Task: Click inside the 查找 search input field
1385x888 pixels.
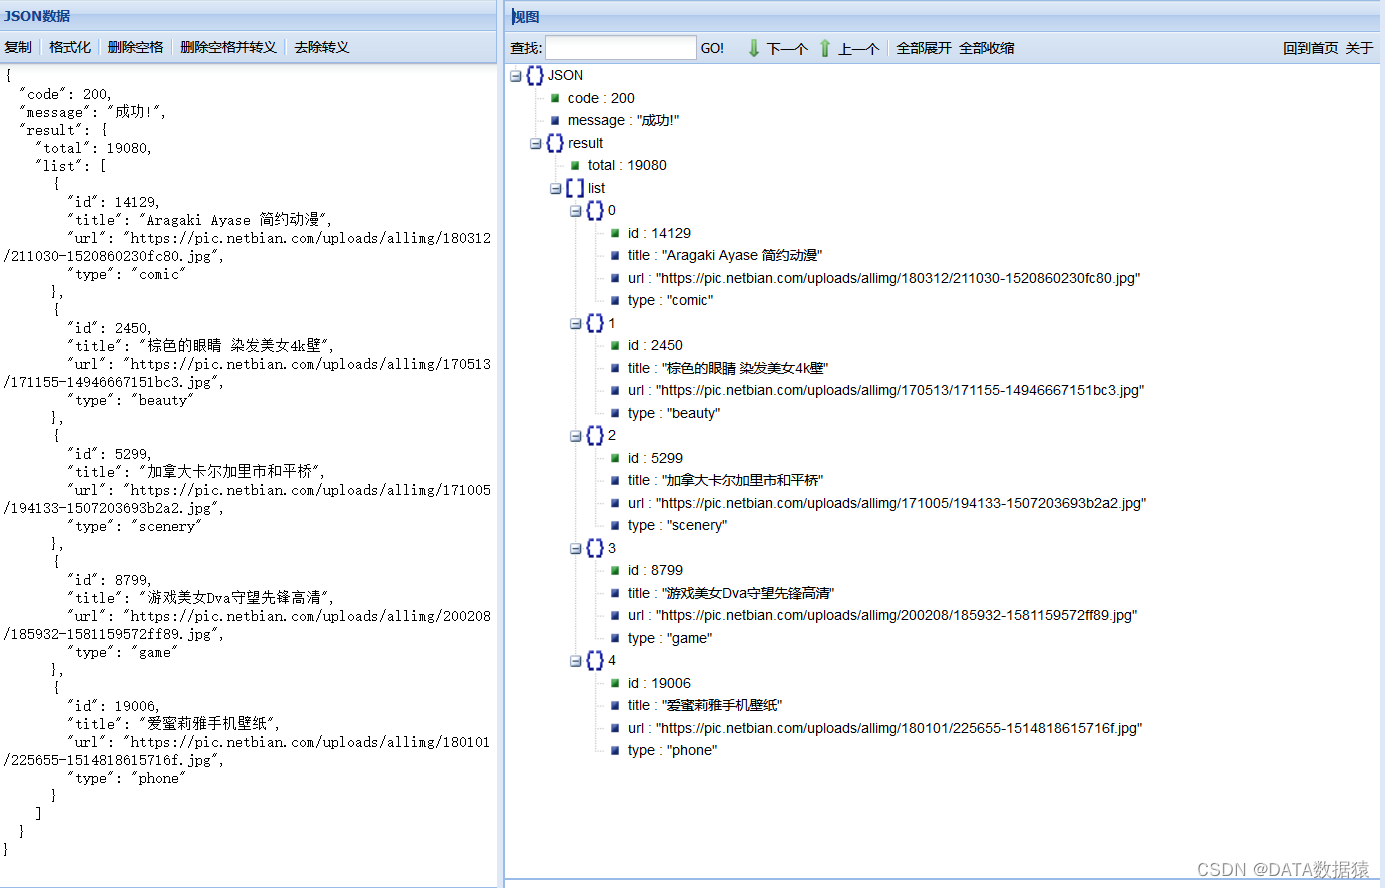Action: tap(620, 46)
